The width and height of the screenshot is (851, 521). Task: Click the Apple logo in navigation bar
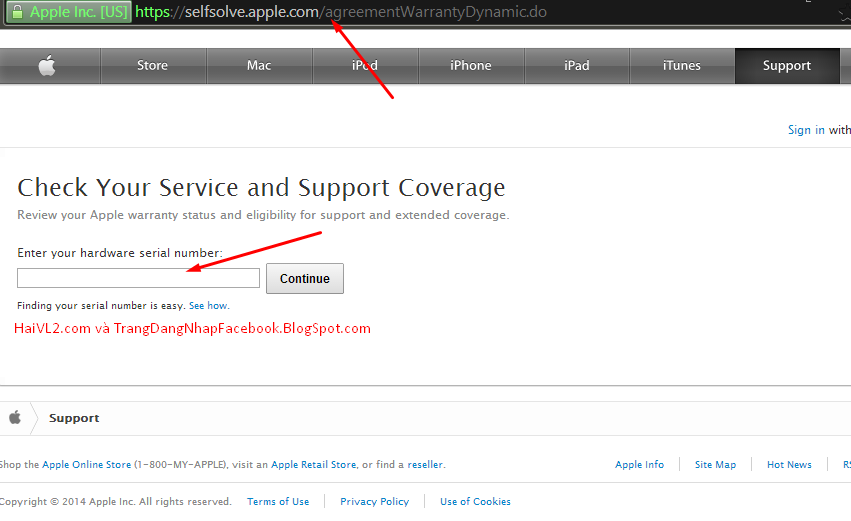click(47, 66)
